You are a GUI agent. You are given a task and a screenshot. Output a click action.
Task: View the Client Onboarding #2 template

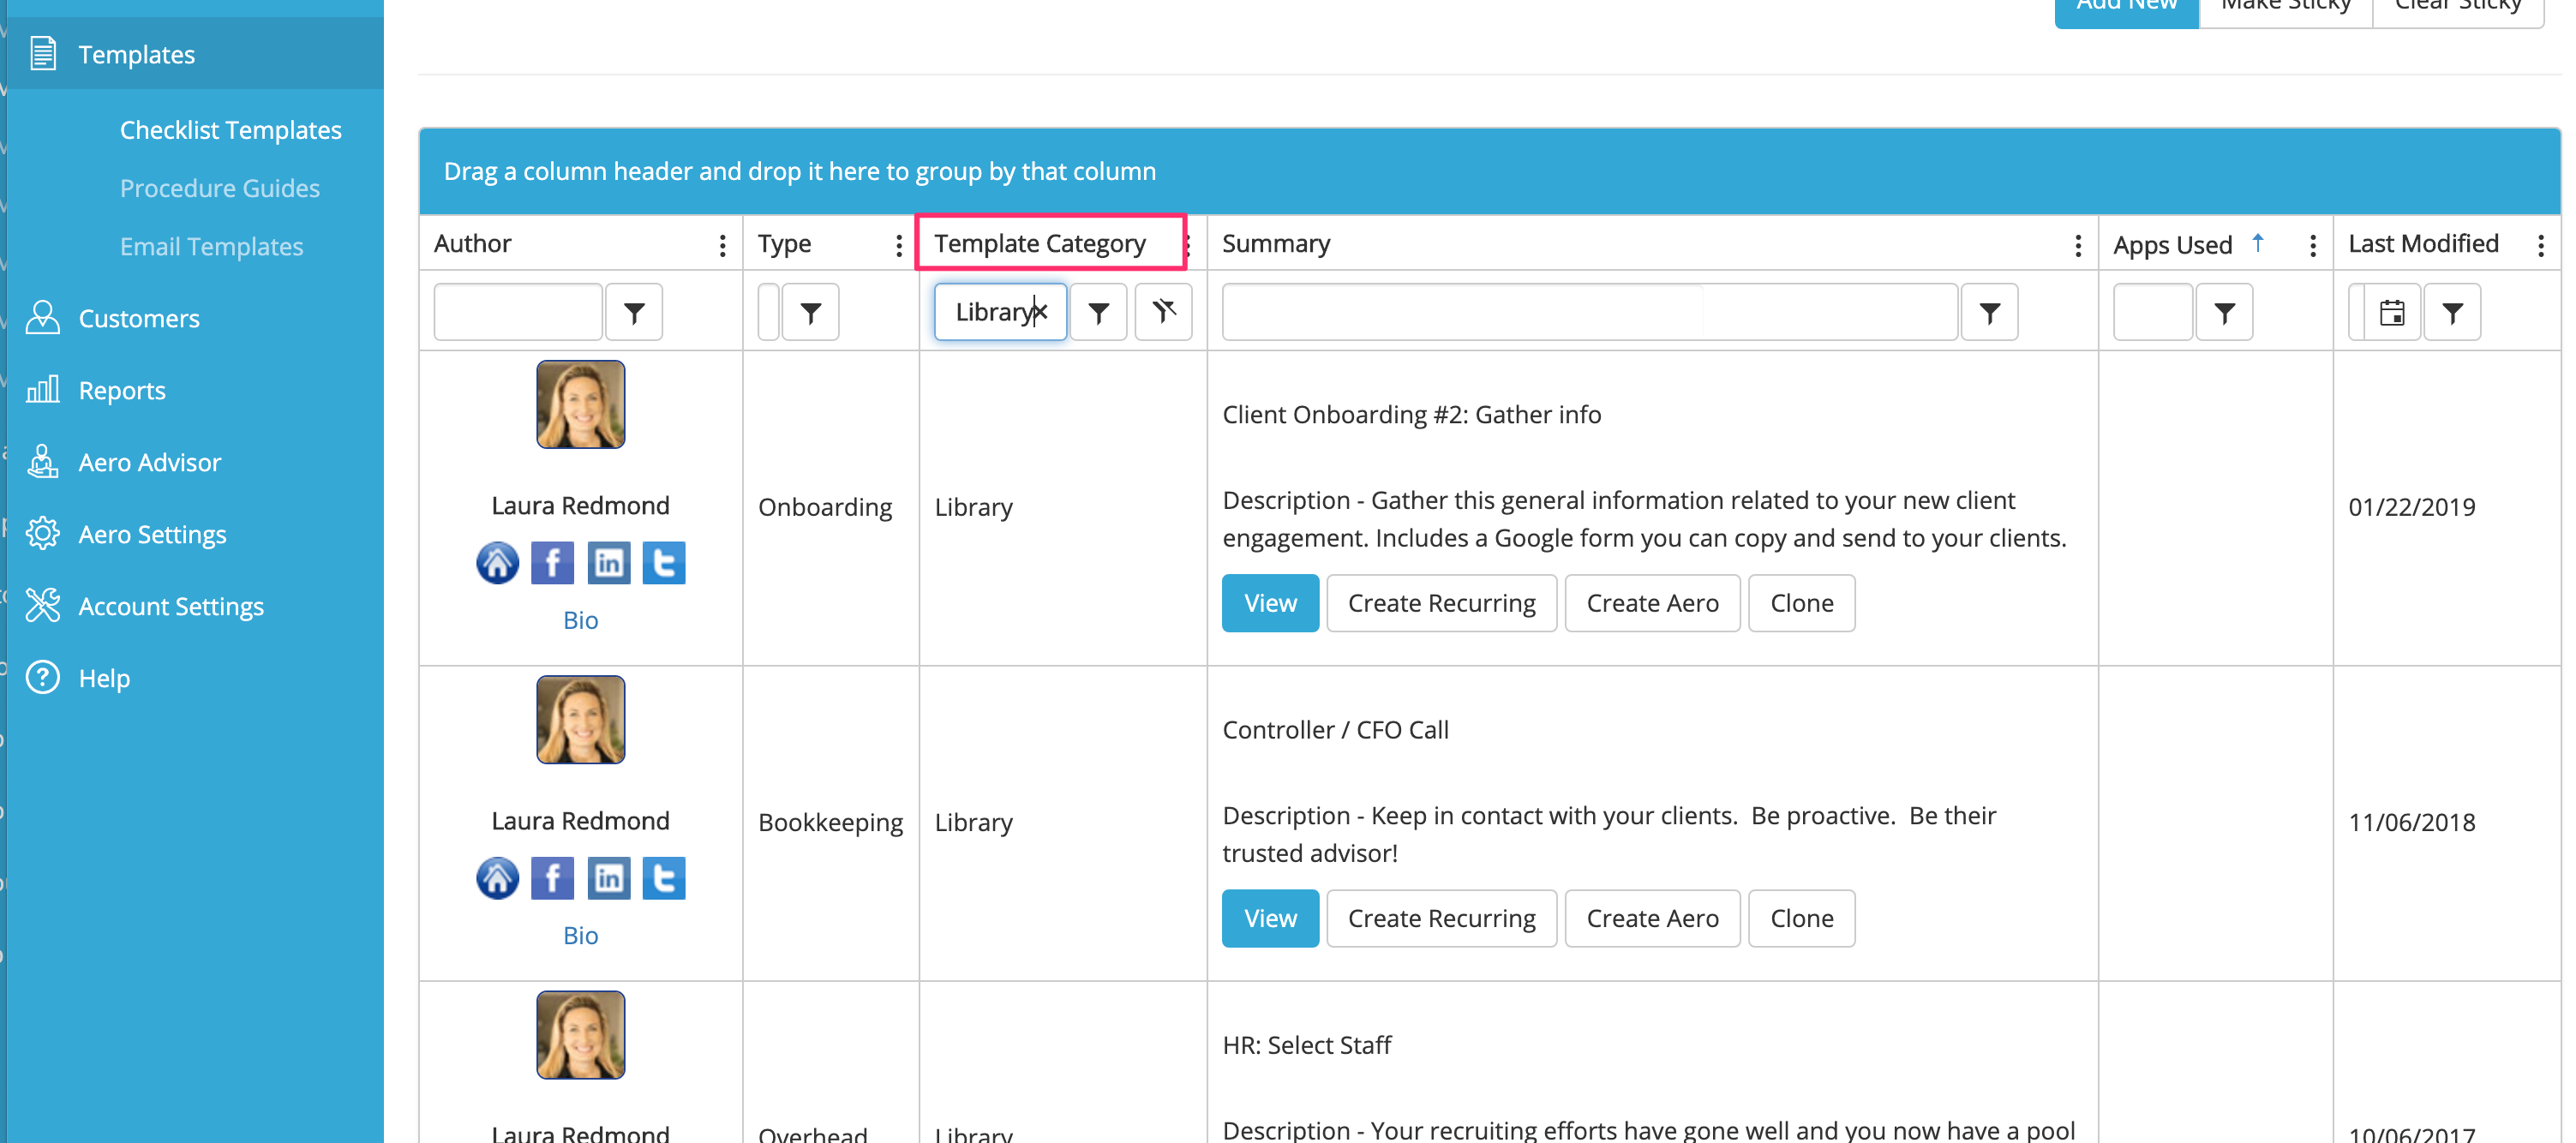[1270, 603]
